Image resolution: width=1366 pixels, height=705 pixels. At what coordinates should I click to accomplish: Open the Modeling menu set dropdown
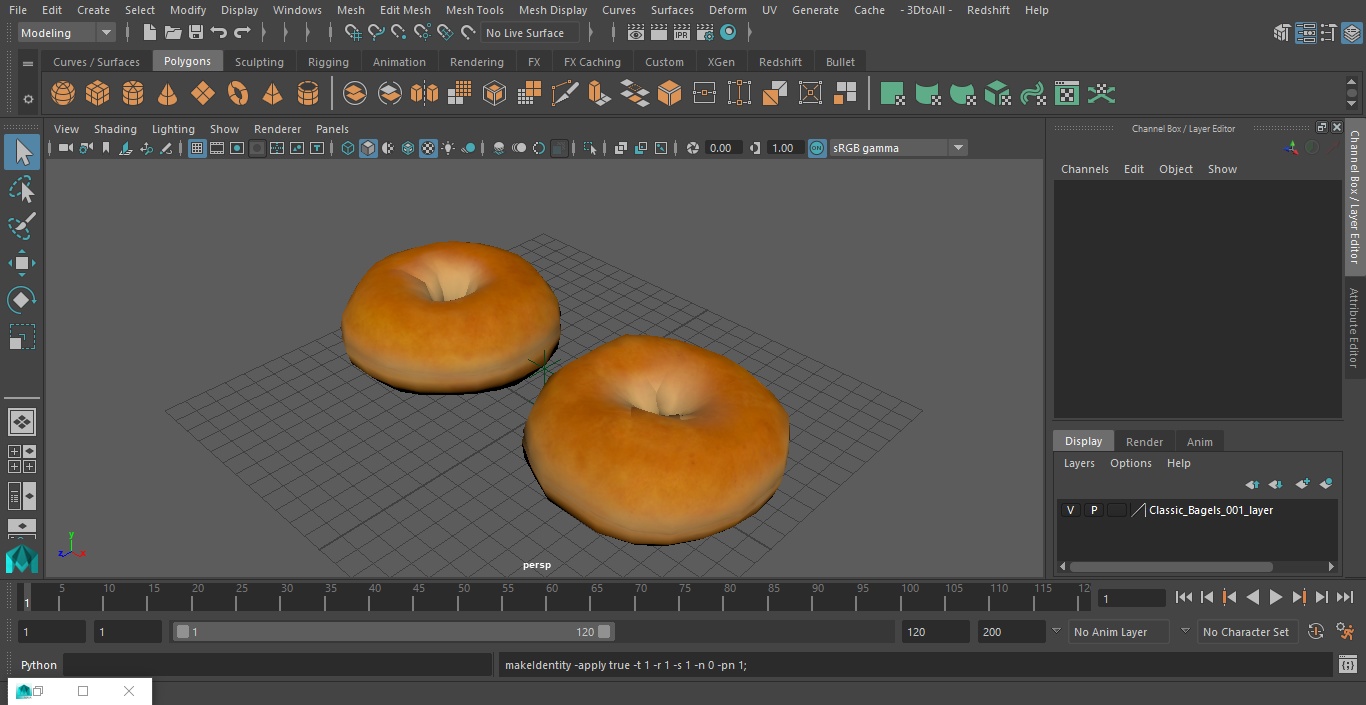pyautogui.click(x=67, y=33)
